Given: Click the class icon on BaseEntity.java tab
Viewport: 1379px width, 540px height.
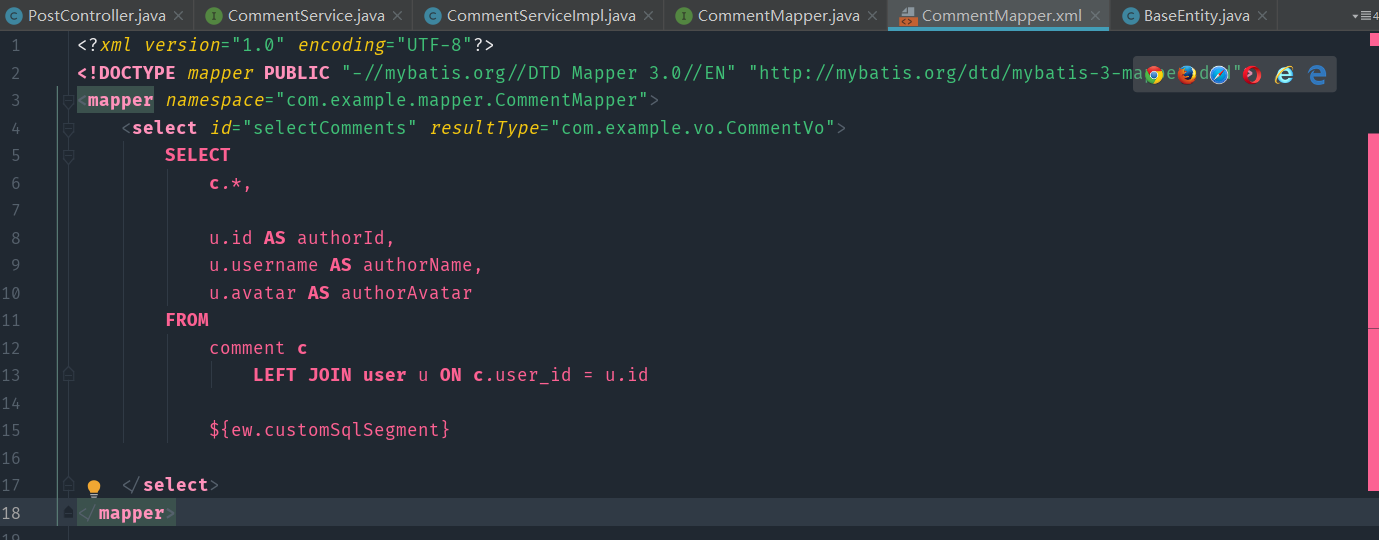Looking at the screenshot, I should point(1130,15).
